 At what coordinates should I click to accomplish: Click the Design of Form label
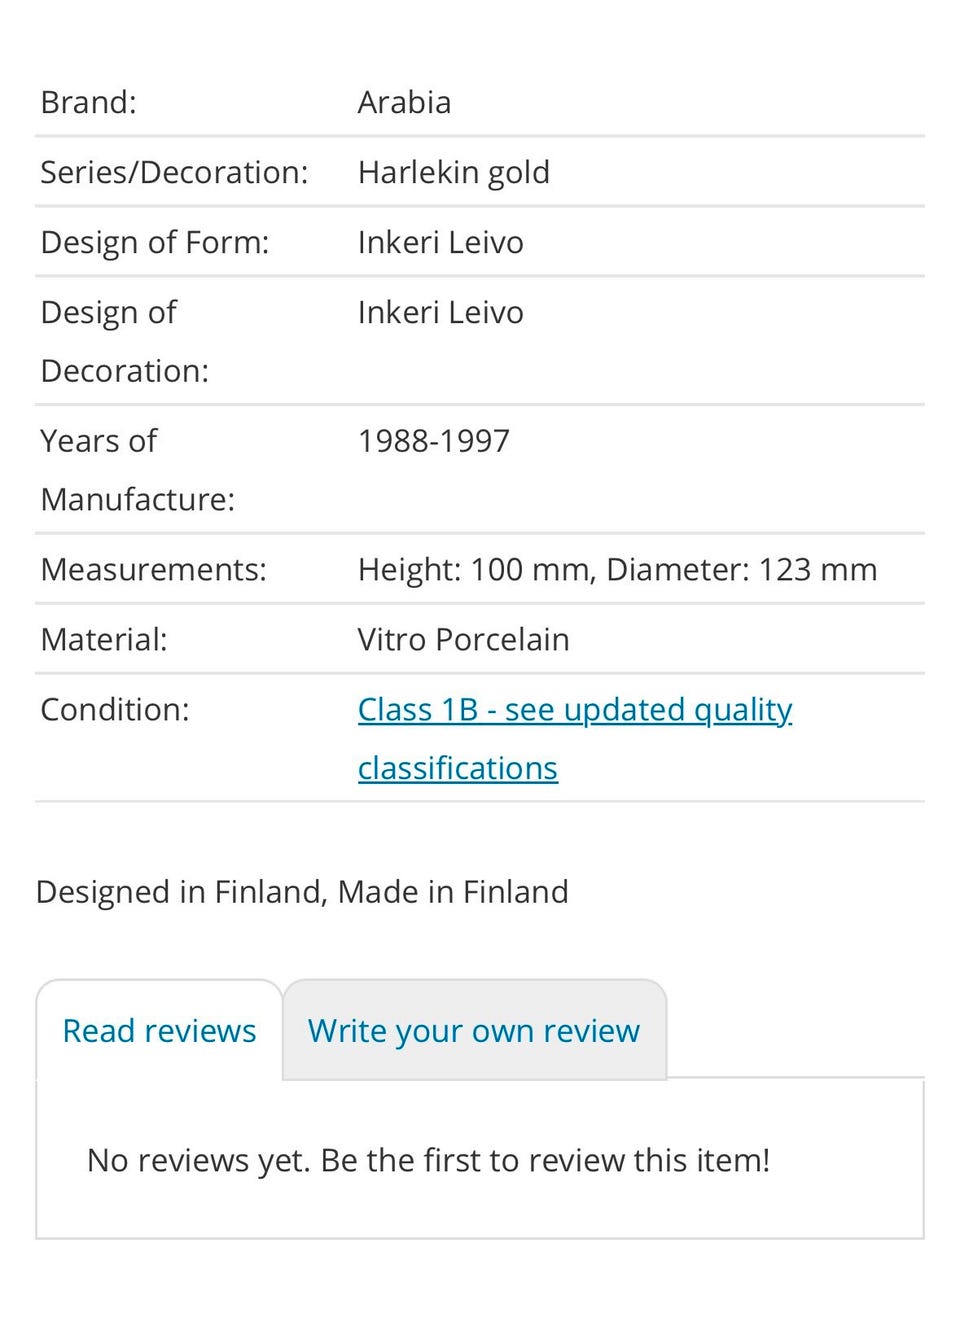(x=155, y=242)
